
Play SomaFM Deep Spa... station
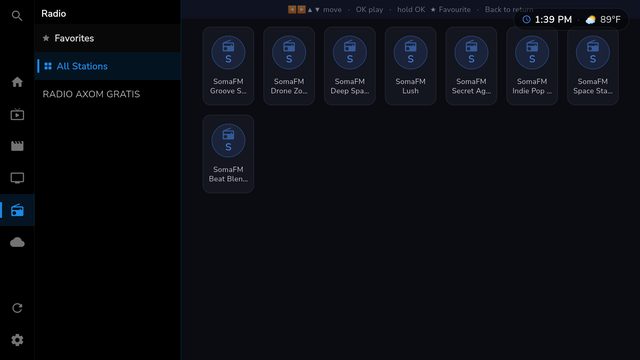click(350, 66)
